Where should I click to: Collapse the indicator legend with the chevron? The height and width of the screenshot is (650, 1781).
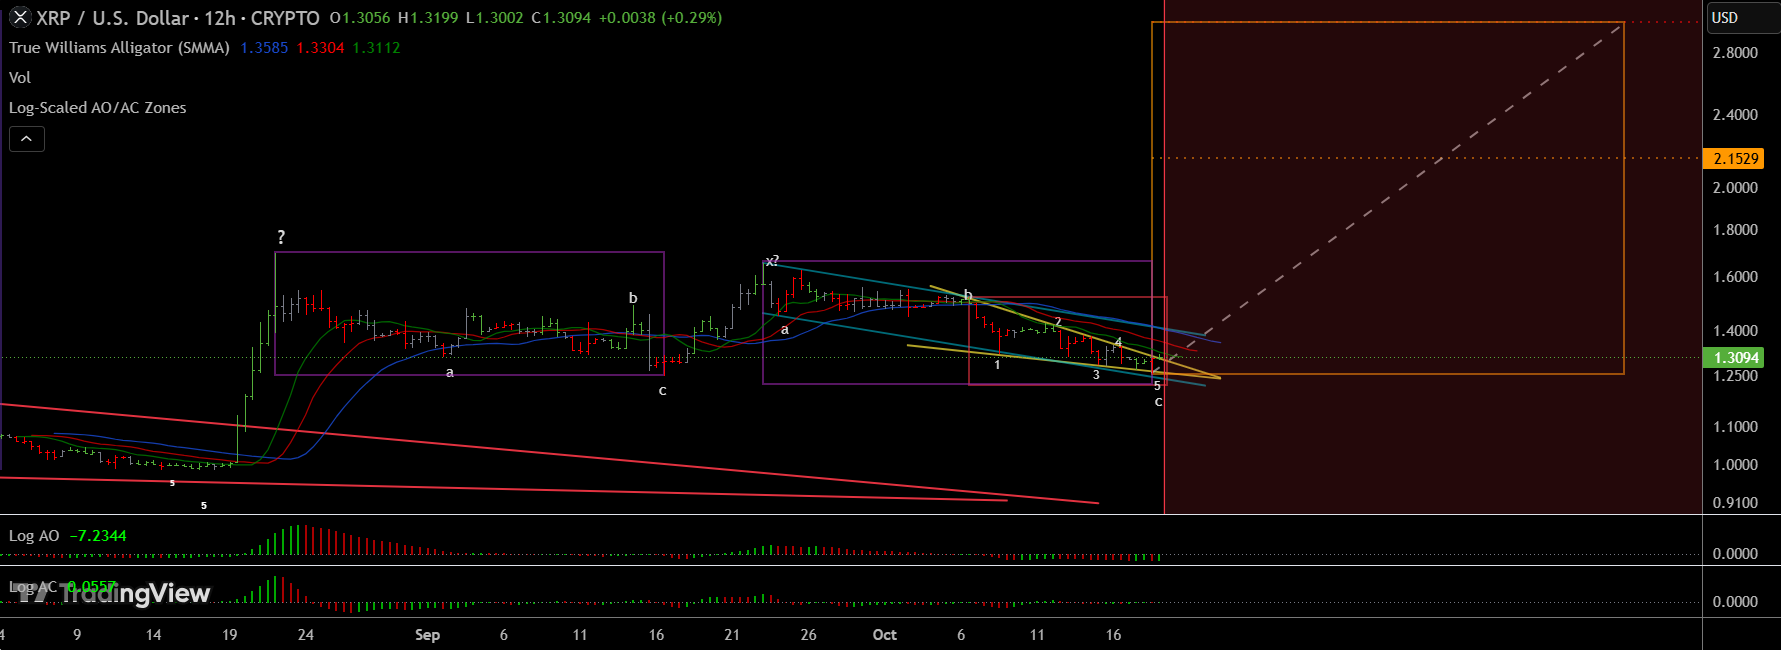pyautogui.click(x=27, y=139)
